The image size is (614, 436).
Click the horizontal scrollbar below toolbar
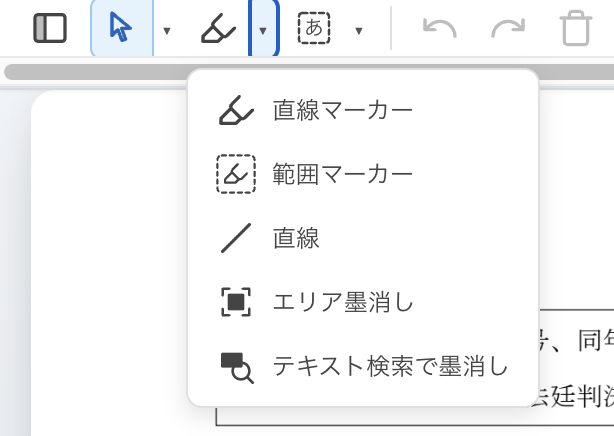pos(309,72)
